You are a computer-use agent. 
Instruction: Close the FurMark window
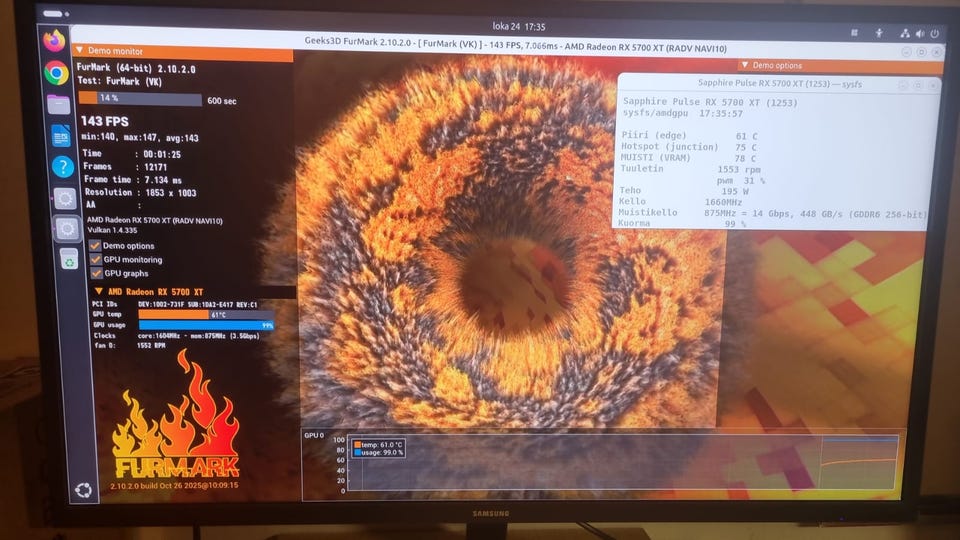937,53
